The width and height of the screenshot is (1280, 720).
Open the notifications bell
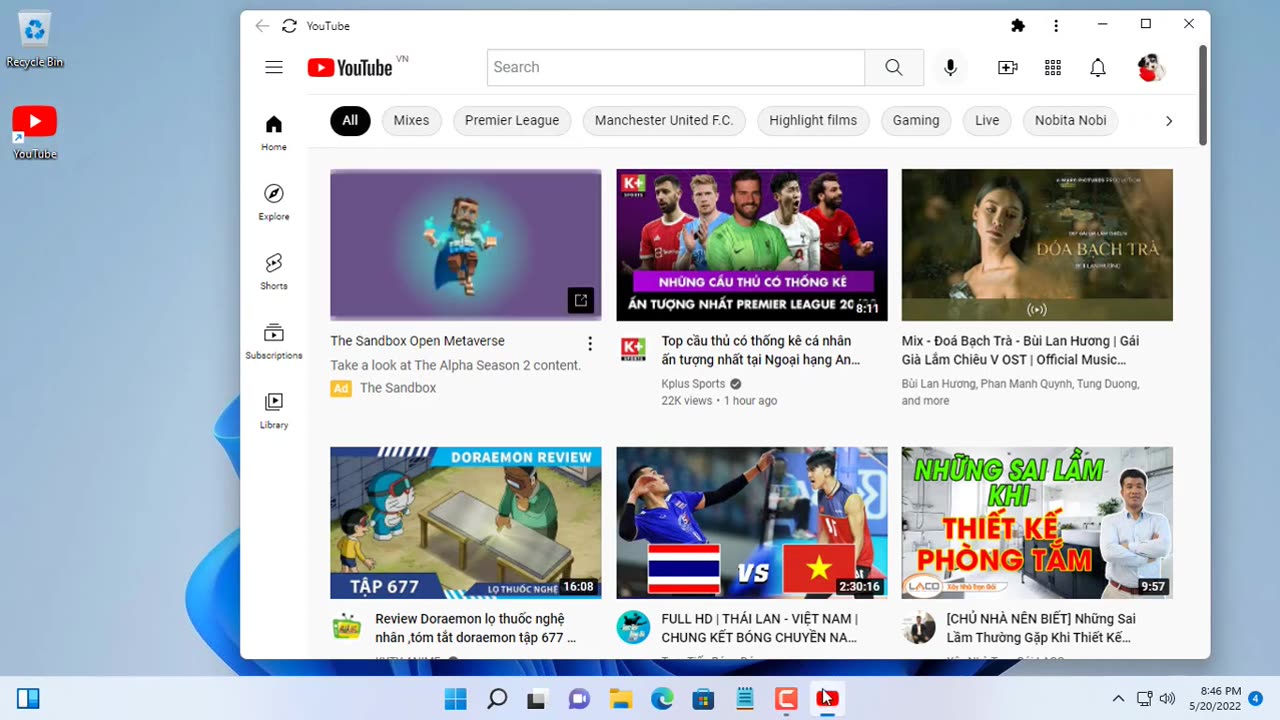click(1098, 67)
